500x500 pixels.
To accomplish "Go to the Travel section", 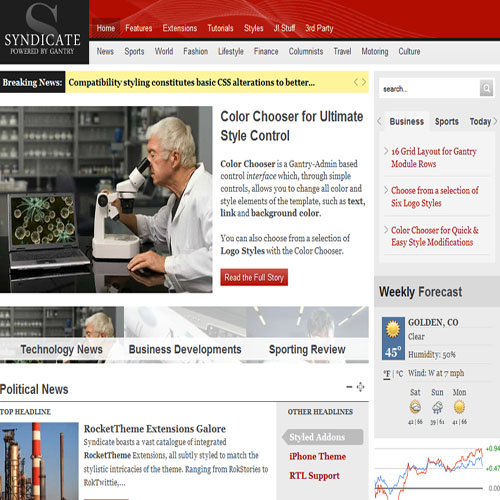I will click(x=342, y=51).
